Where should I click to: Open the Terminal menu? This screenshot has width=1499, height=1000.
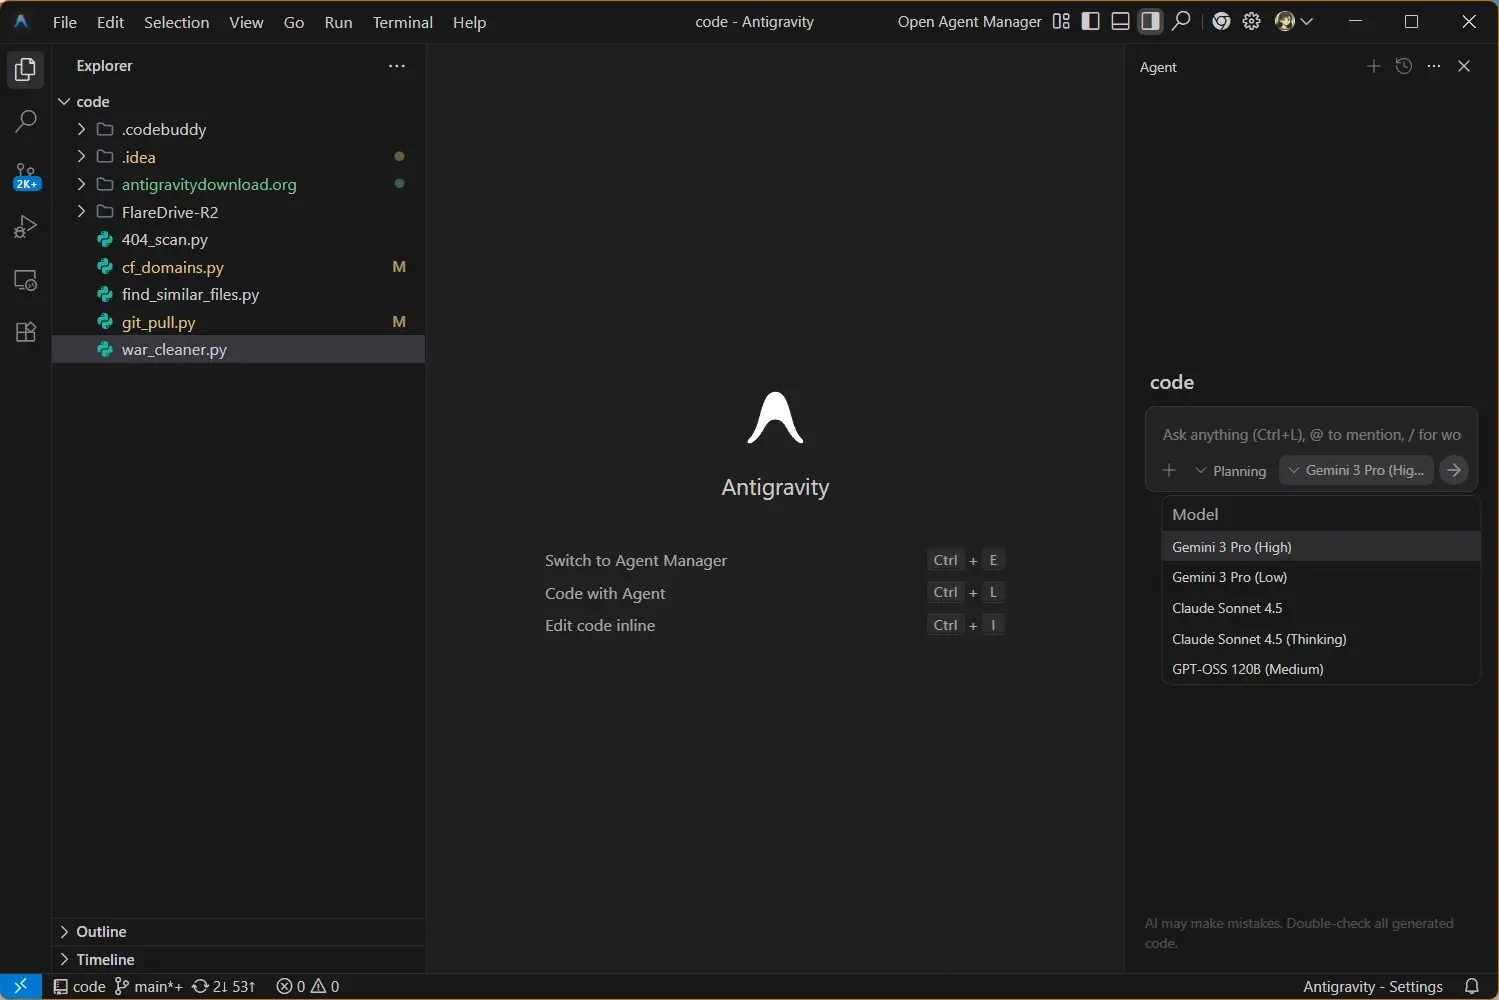coord(403,22)
